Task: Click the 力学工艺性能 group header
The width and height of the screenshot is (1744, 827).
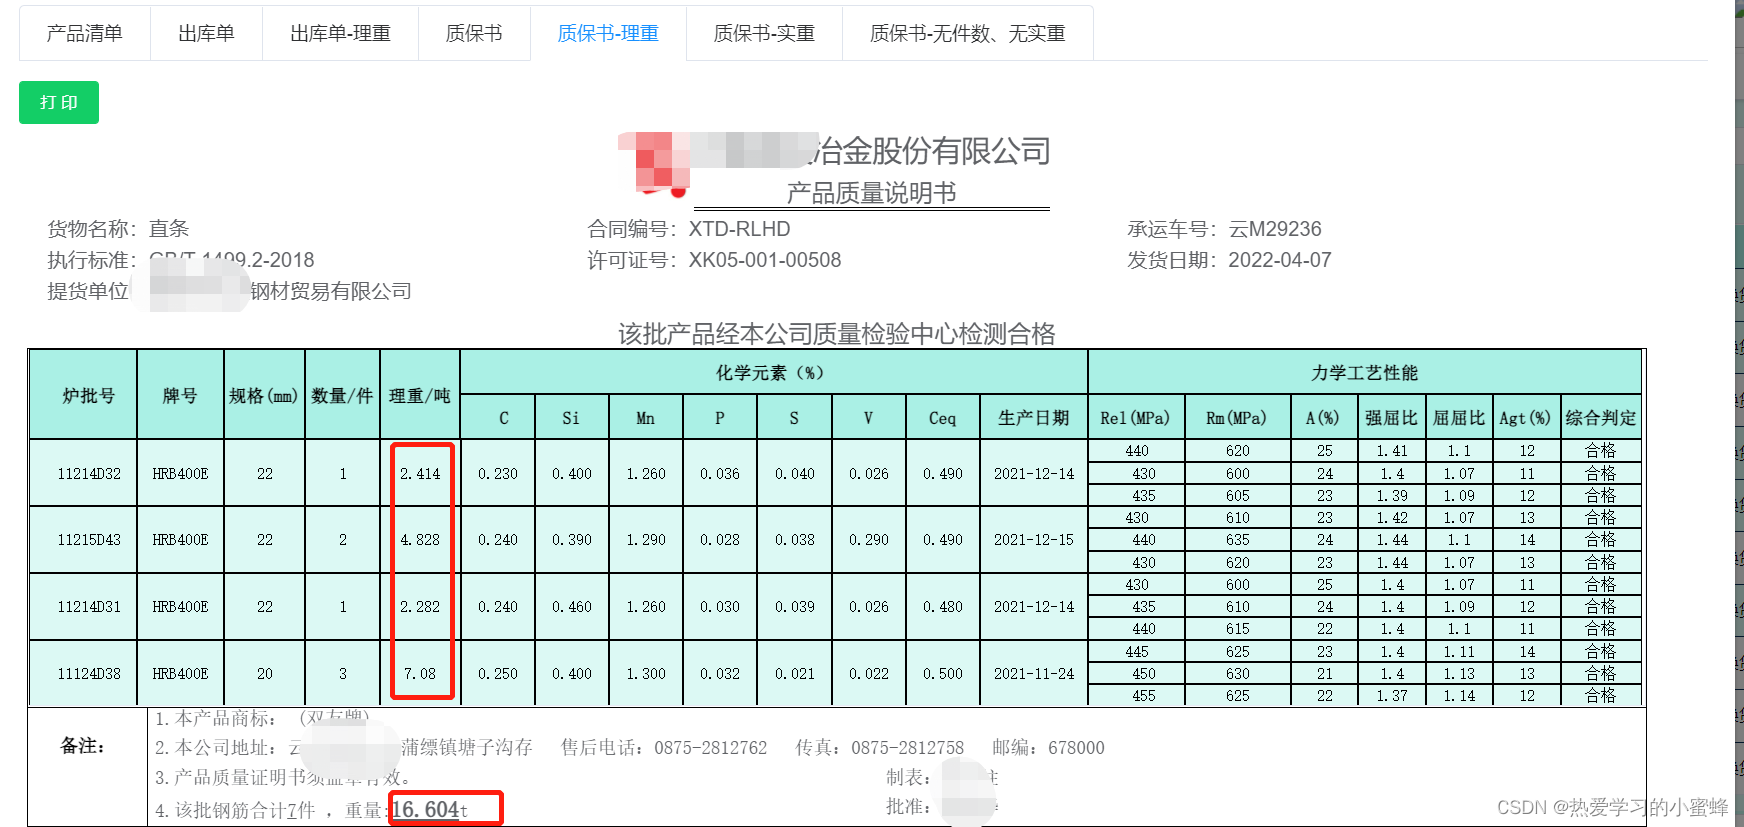Action: coord(1365,372)
